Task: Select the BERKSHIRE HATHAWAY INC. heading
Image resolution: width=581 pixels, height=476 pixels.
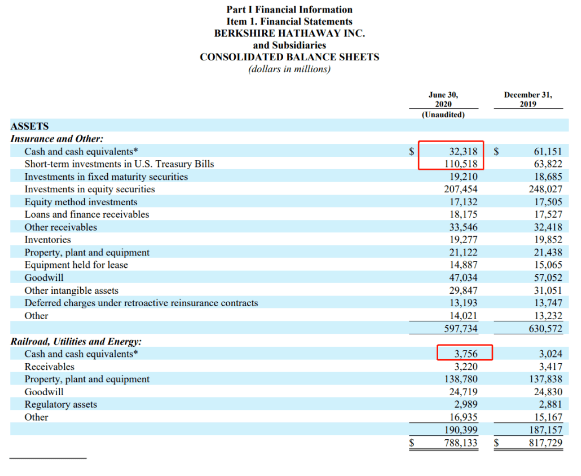Action: (289, 33)
